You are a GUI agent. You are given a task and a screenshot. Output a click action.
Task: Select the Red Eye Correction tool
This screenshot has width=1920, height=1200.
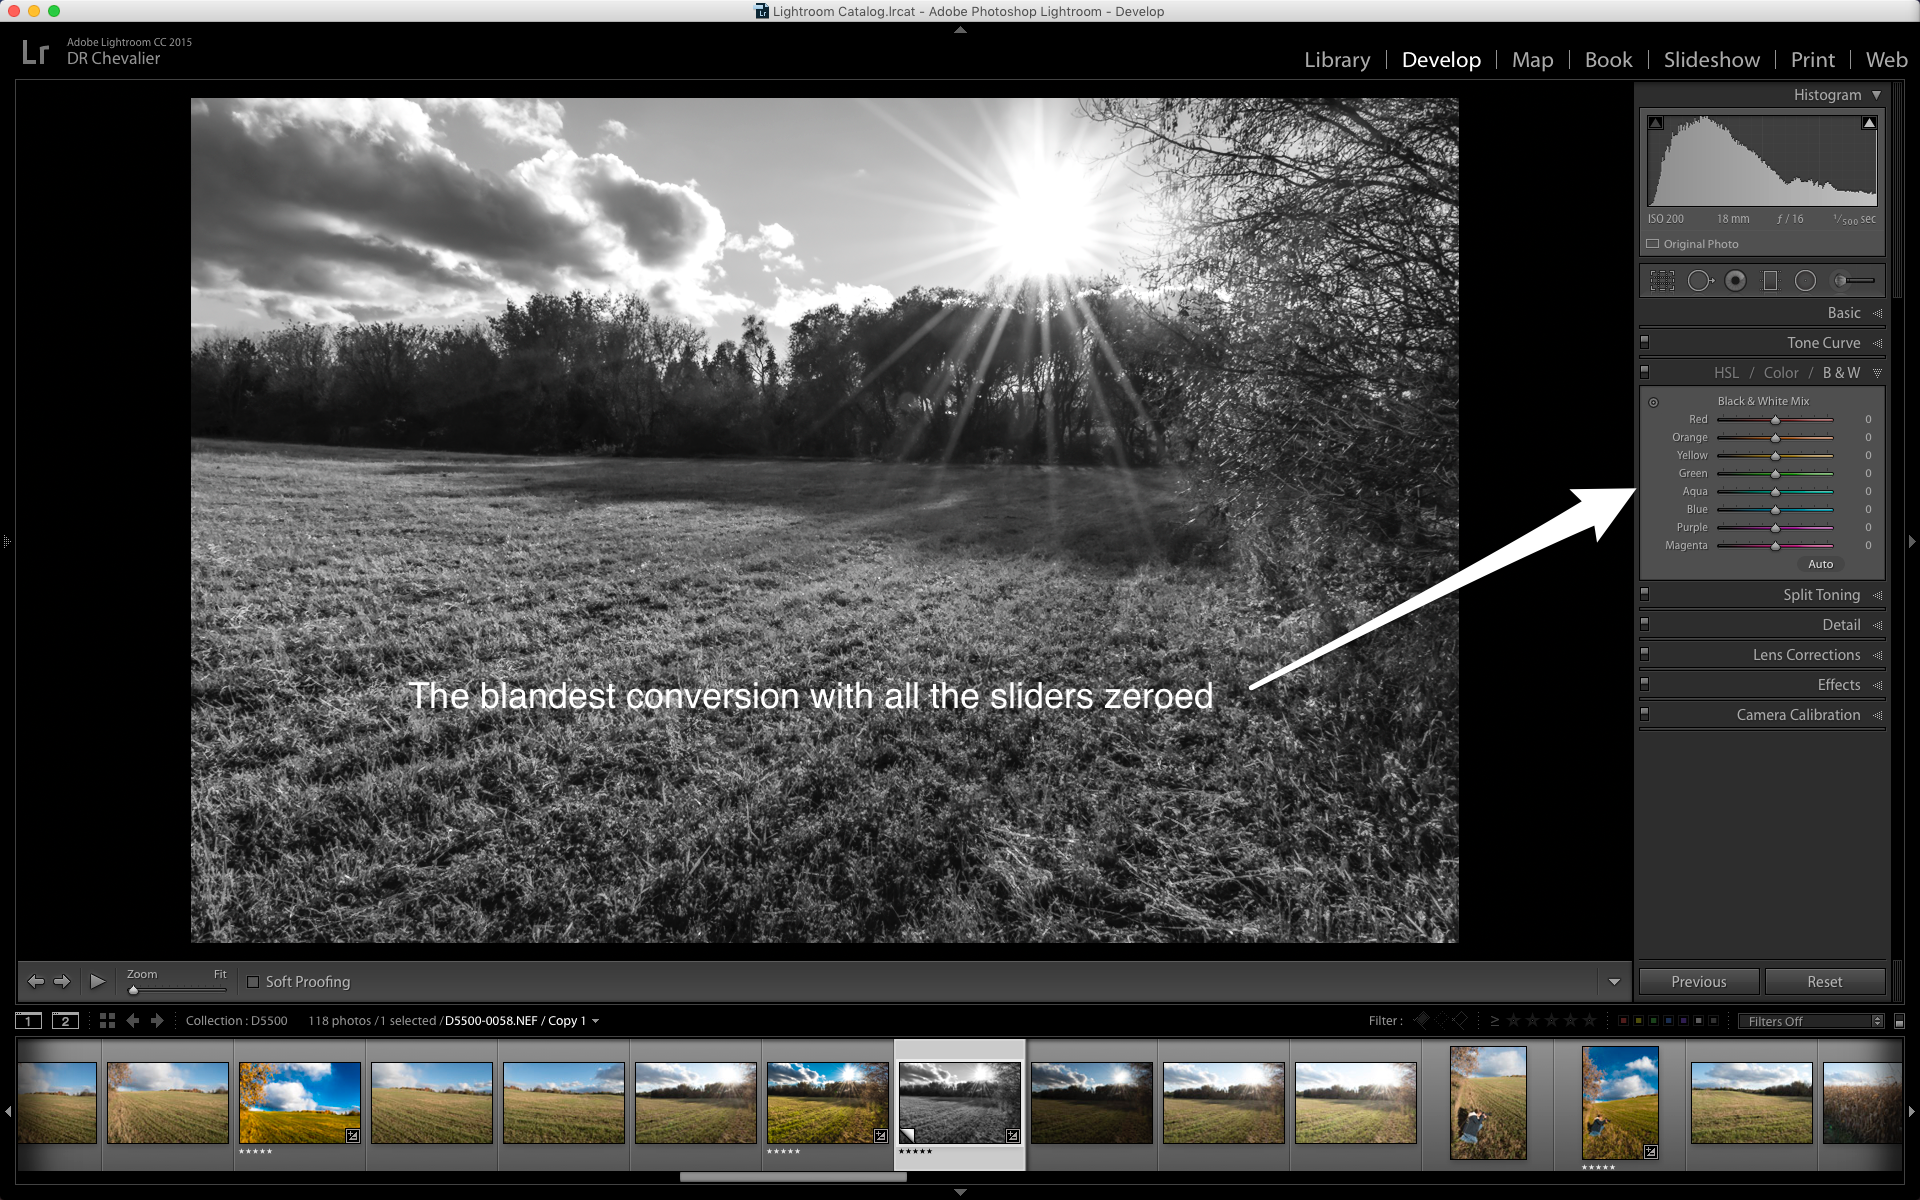coord(1736,281)
